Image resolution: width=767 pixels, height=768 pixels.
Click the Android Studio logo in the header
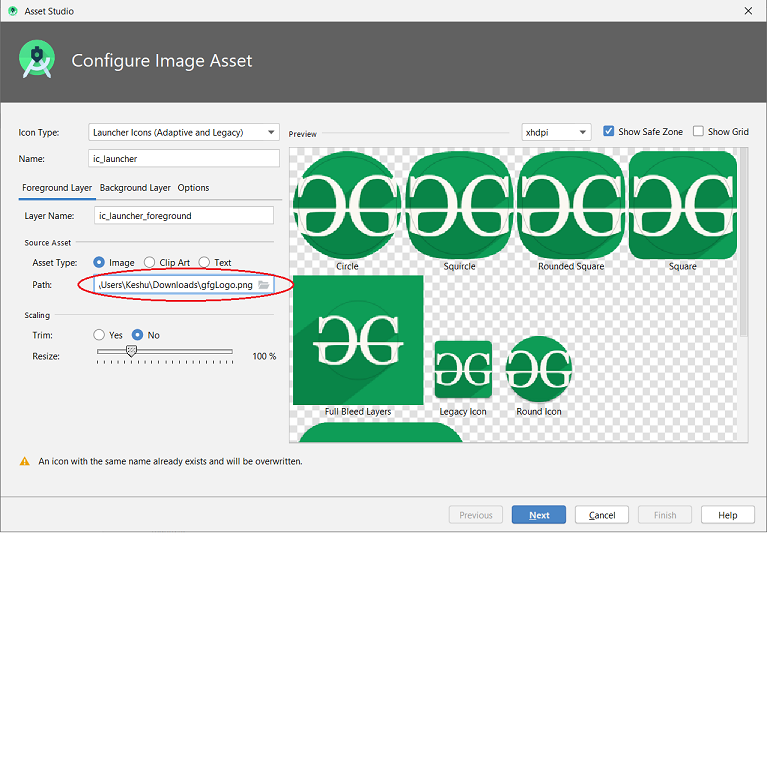tap(37, 59)
